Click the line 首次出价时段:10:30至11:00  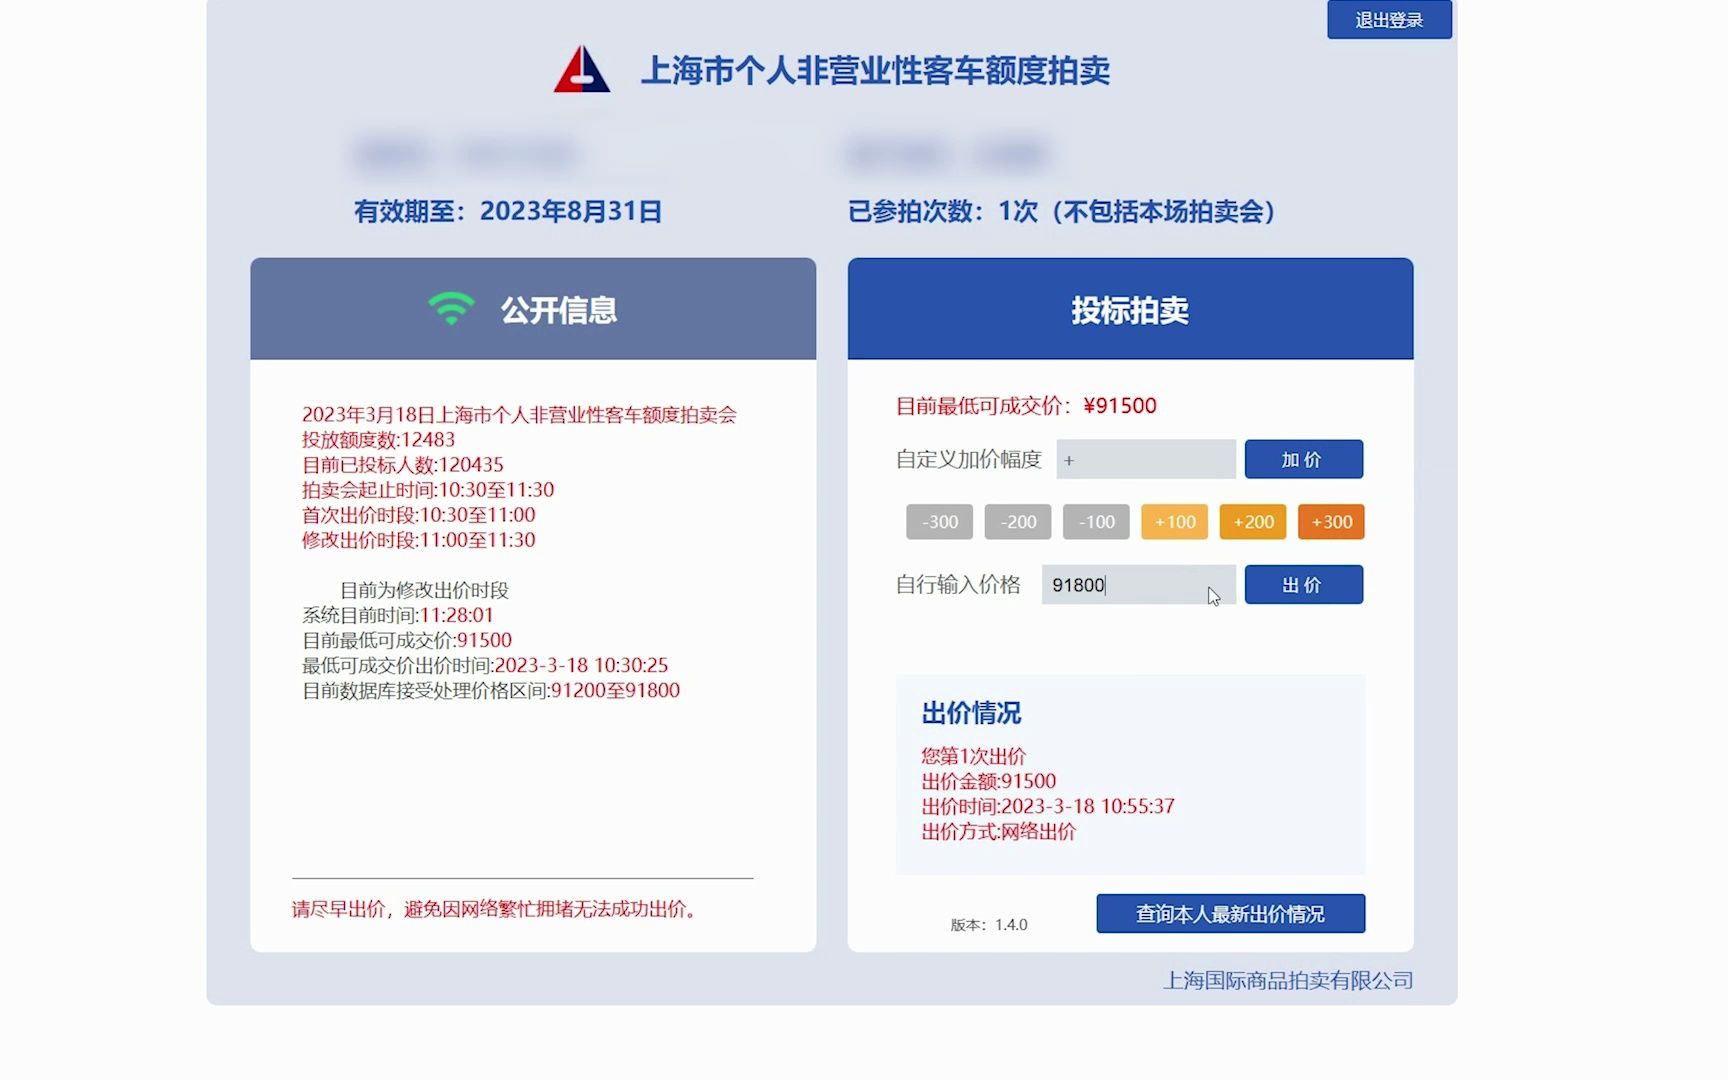tap(419, 515)
